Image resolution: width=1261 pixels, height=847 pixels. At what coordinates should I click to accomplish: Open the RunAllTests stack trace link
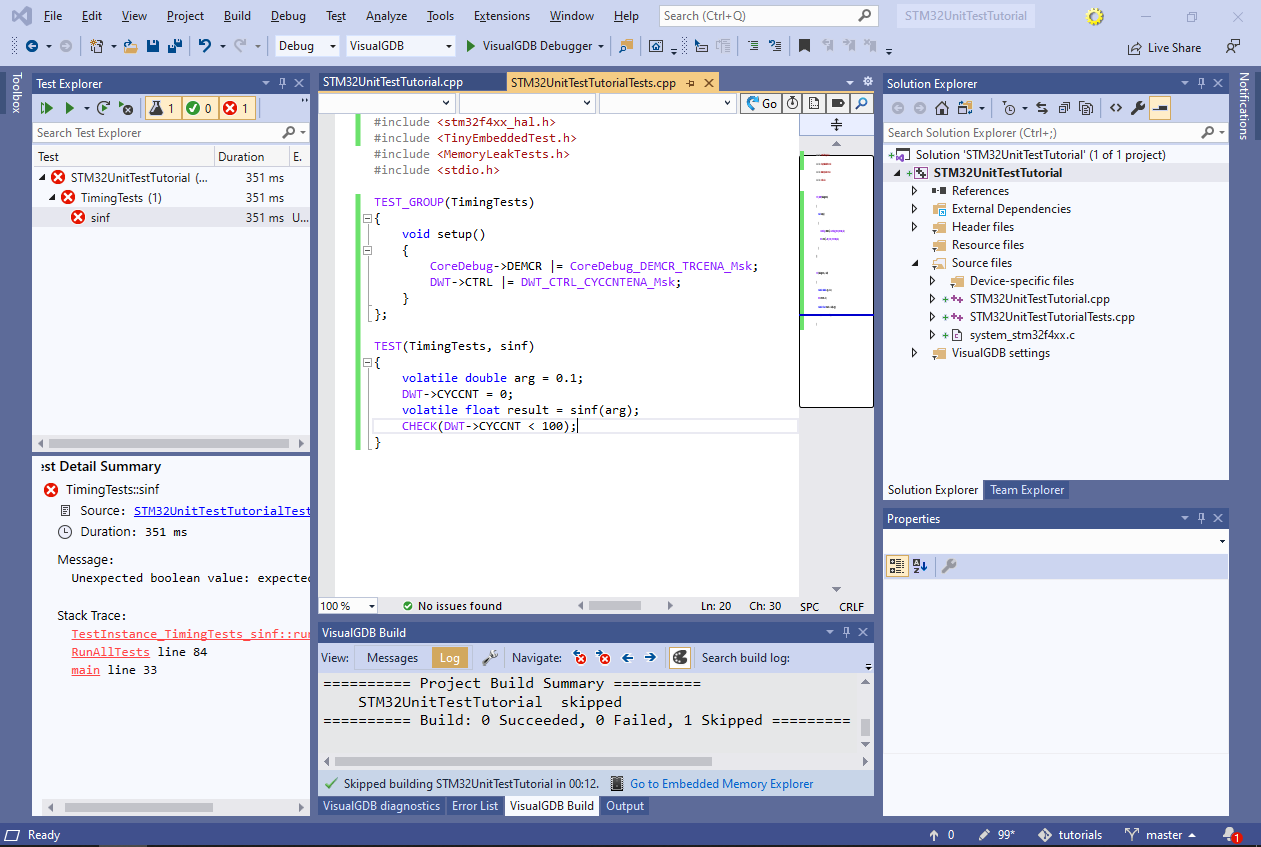click(110, 652)
